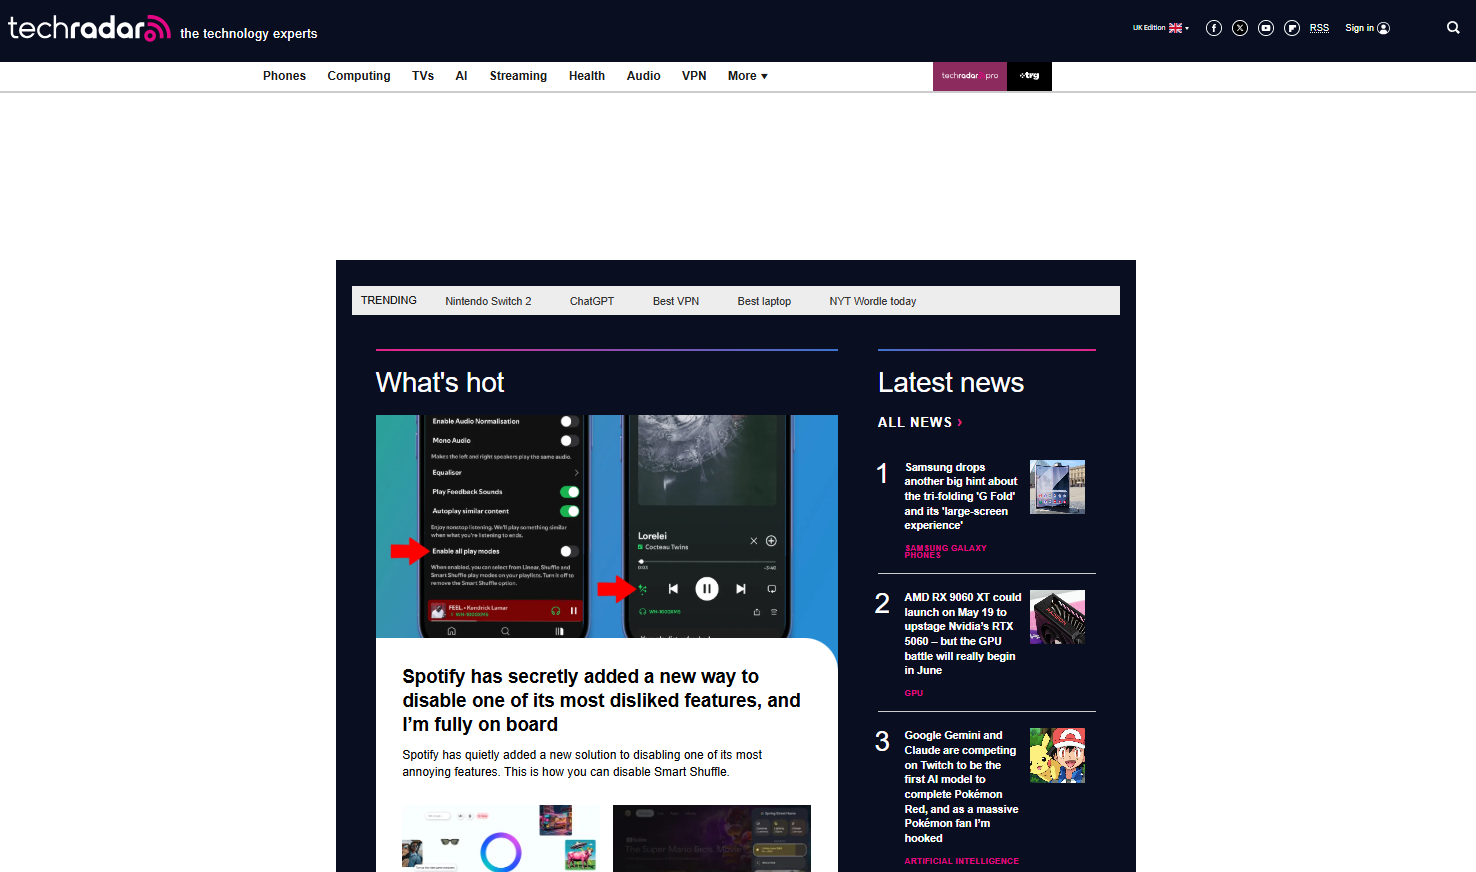The width and height of the screenshot is (1476, 872).
Task: Click the TRG button beside TechRadar Pro
Action: (1029, 76)
